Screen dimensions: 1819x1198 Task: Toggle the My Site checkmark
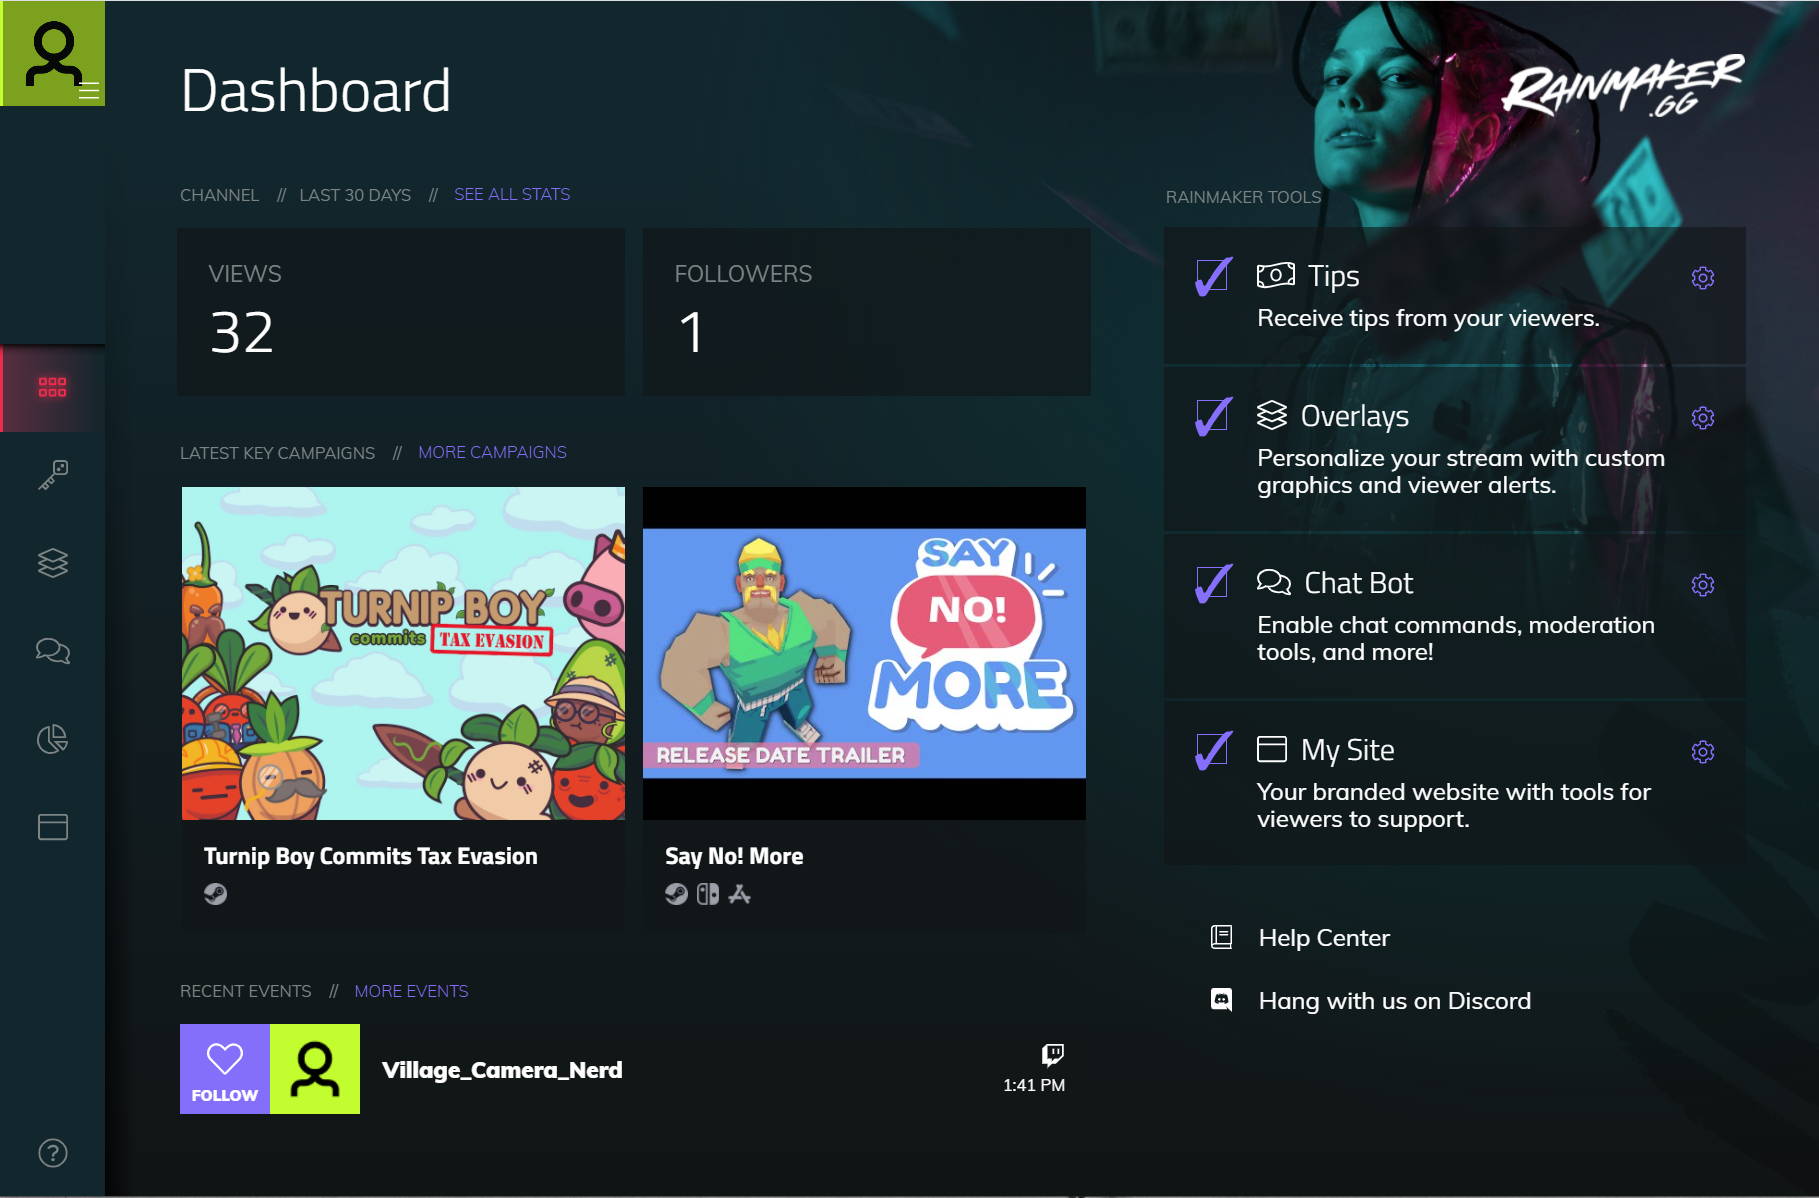(1213, 751)
